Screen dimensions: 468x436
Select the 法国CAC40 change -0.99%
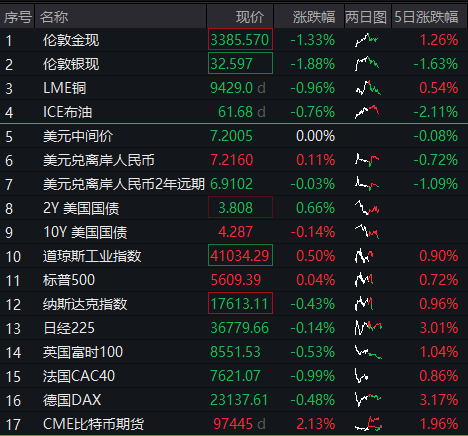pyautogui.click(x=313, y=376)
